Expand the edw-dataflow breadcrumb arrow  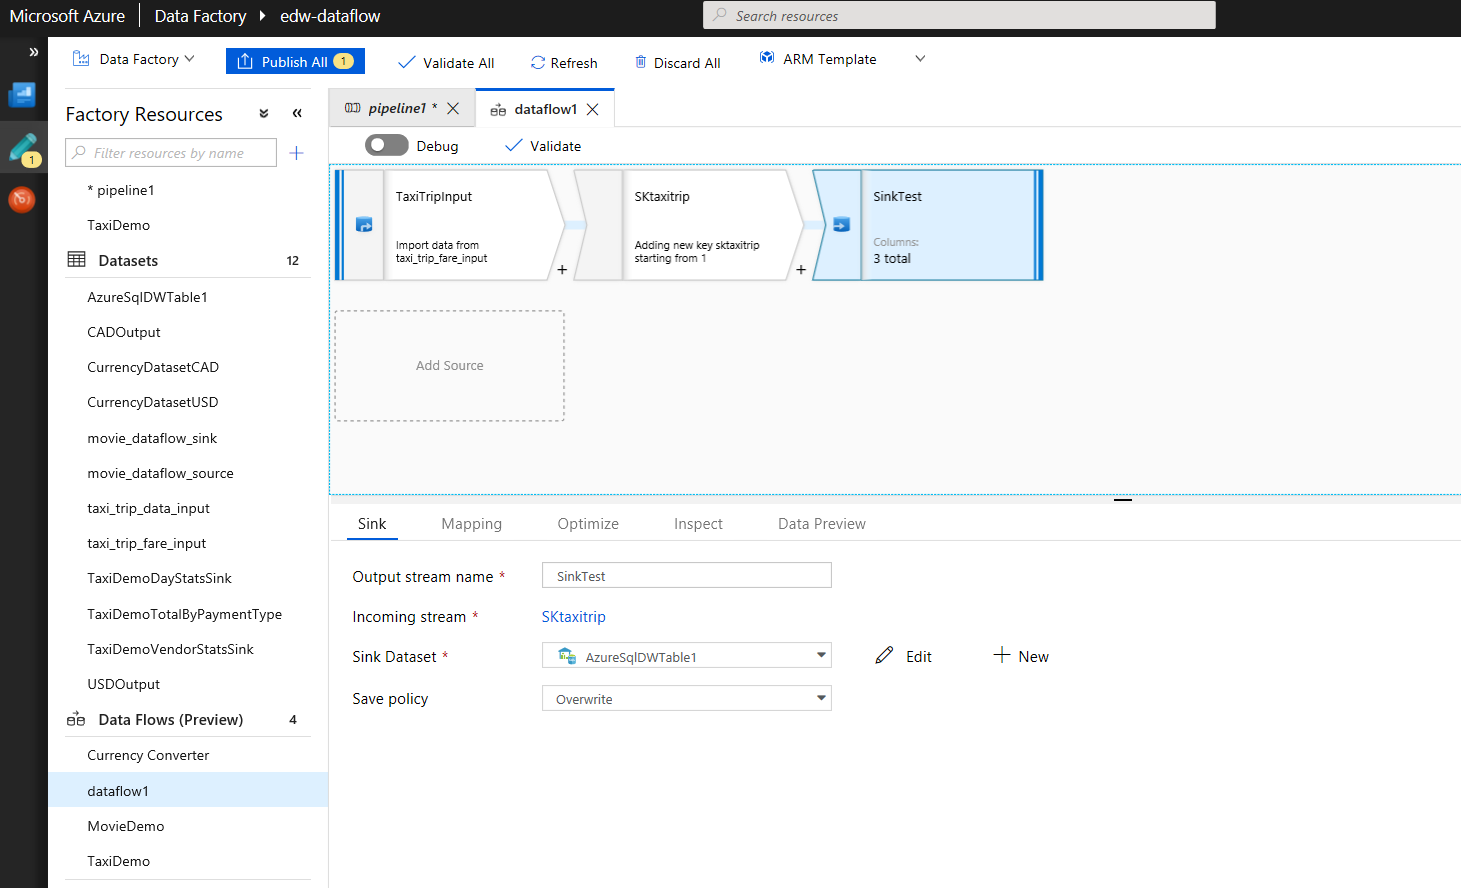tap(262, 16)
